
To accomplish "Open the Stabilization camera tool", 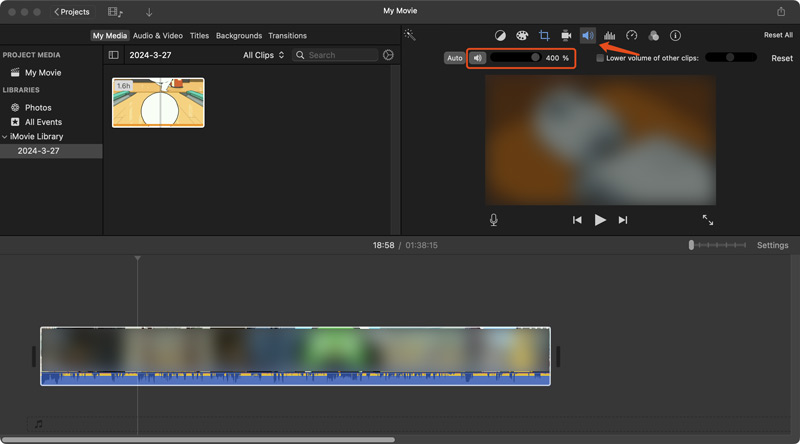I will click(x=566, y=36).
